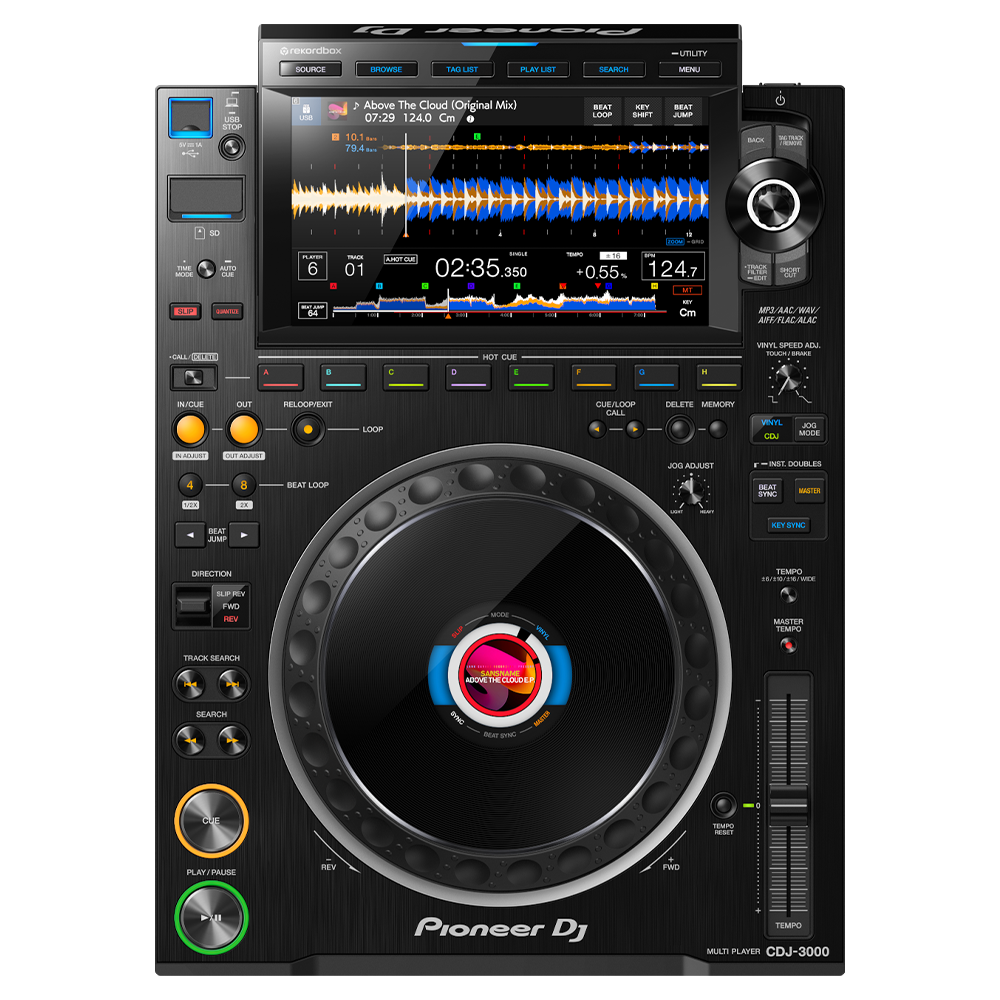Screen dimensions: 1000x1000
Task: Tap BEAT JUMP on touchscreen
Action: [x=682, y=112]
